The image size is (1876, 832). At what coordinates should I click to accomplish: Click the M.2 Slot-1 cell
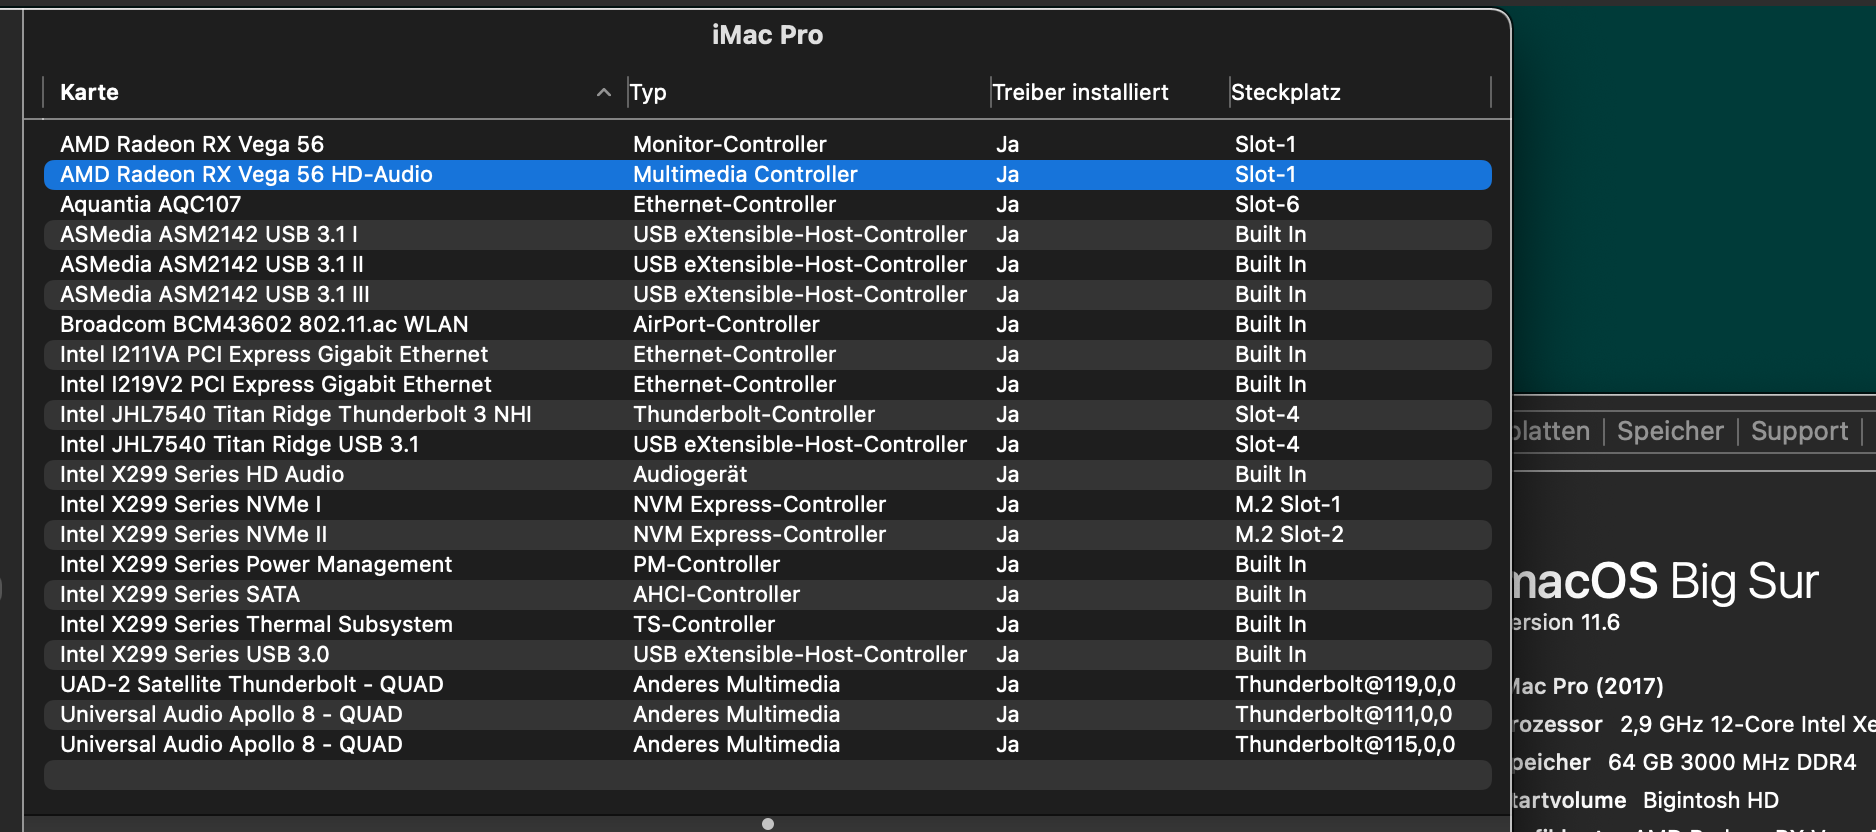point(1288,504)
